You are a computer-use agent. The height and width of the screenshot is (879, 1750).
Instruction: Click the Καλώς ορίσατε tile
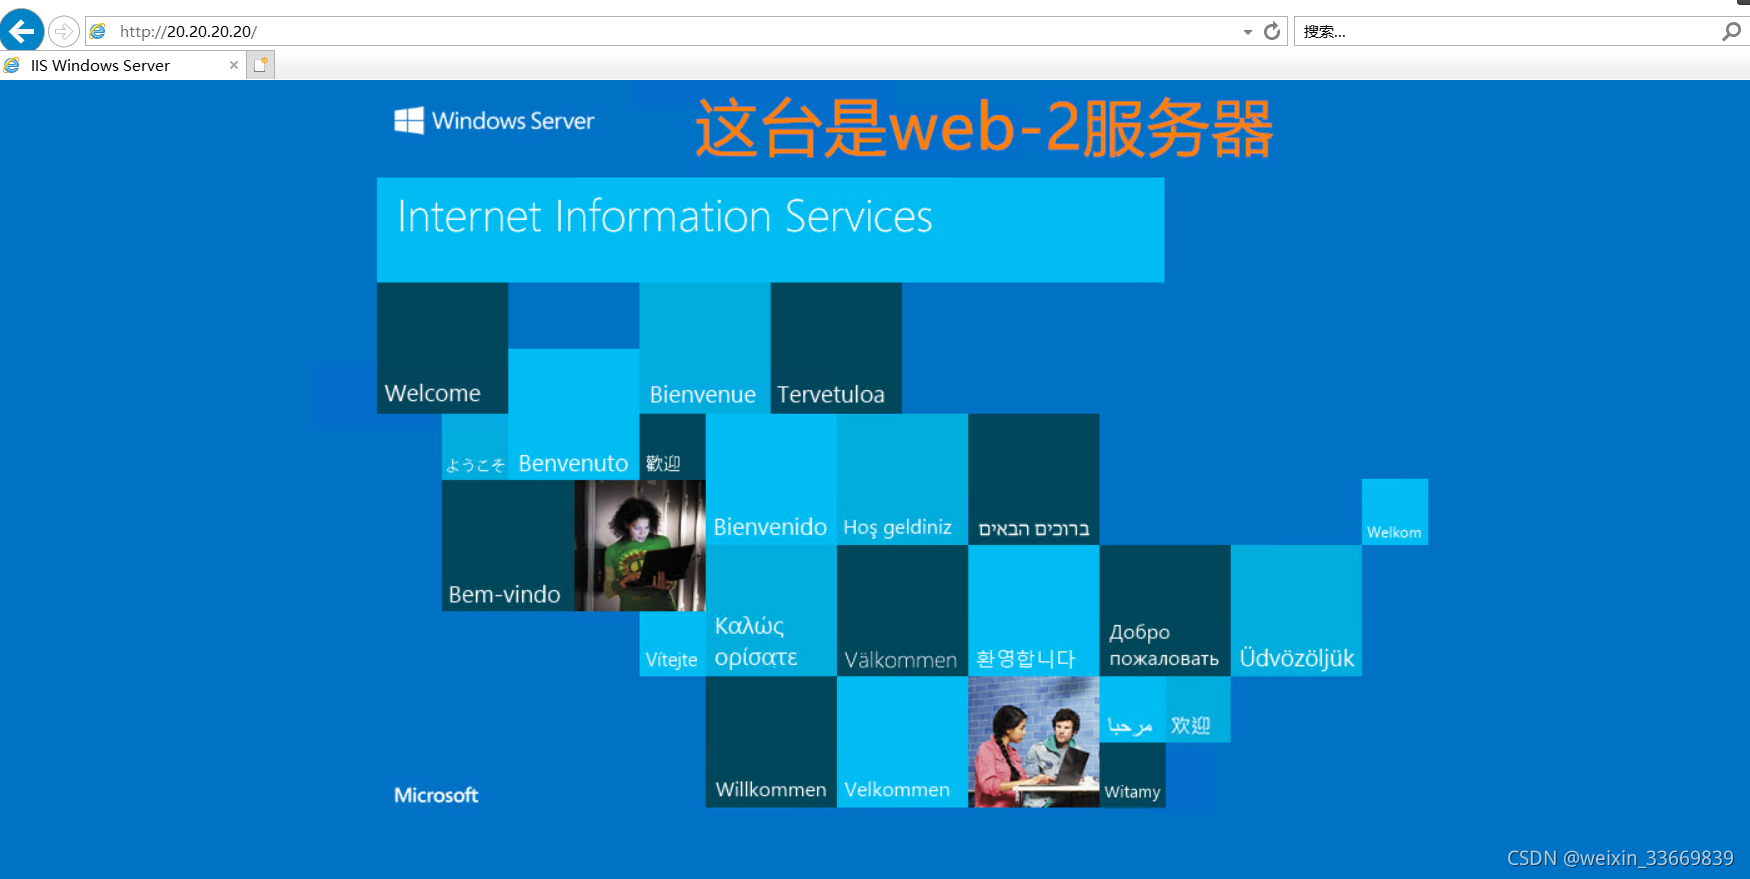(x=771, y=610)
